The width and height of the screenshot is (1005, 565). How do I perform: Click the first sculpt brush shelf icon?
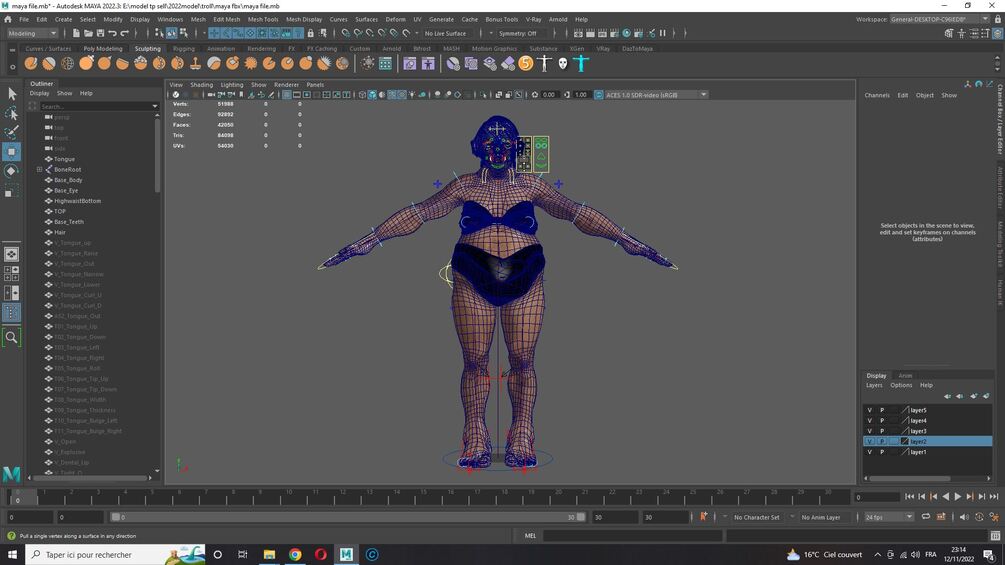[31, 63]
